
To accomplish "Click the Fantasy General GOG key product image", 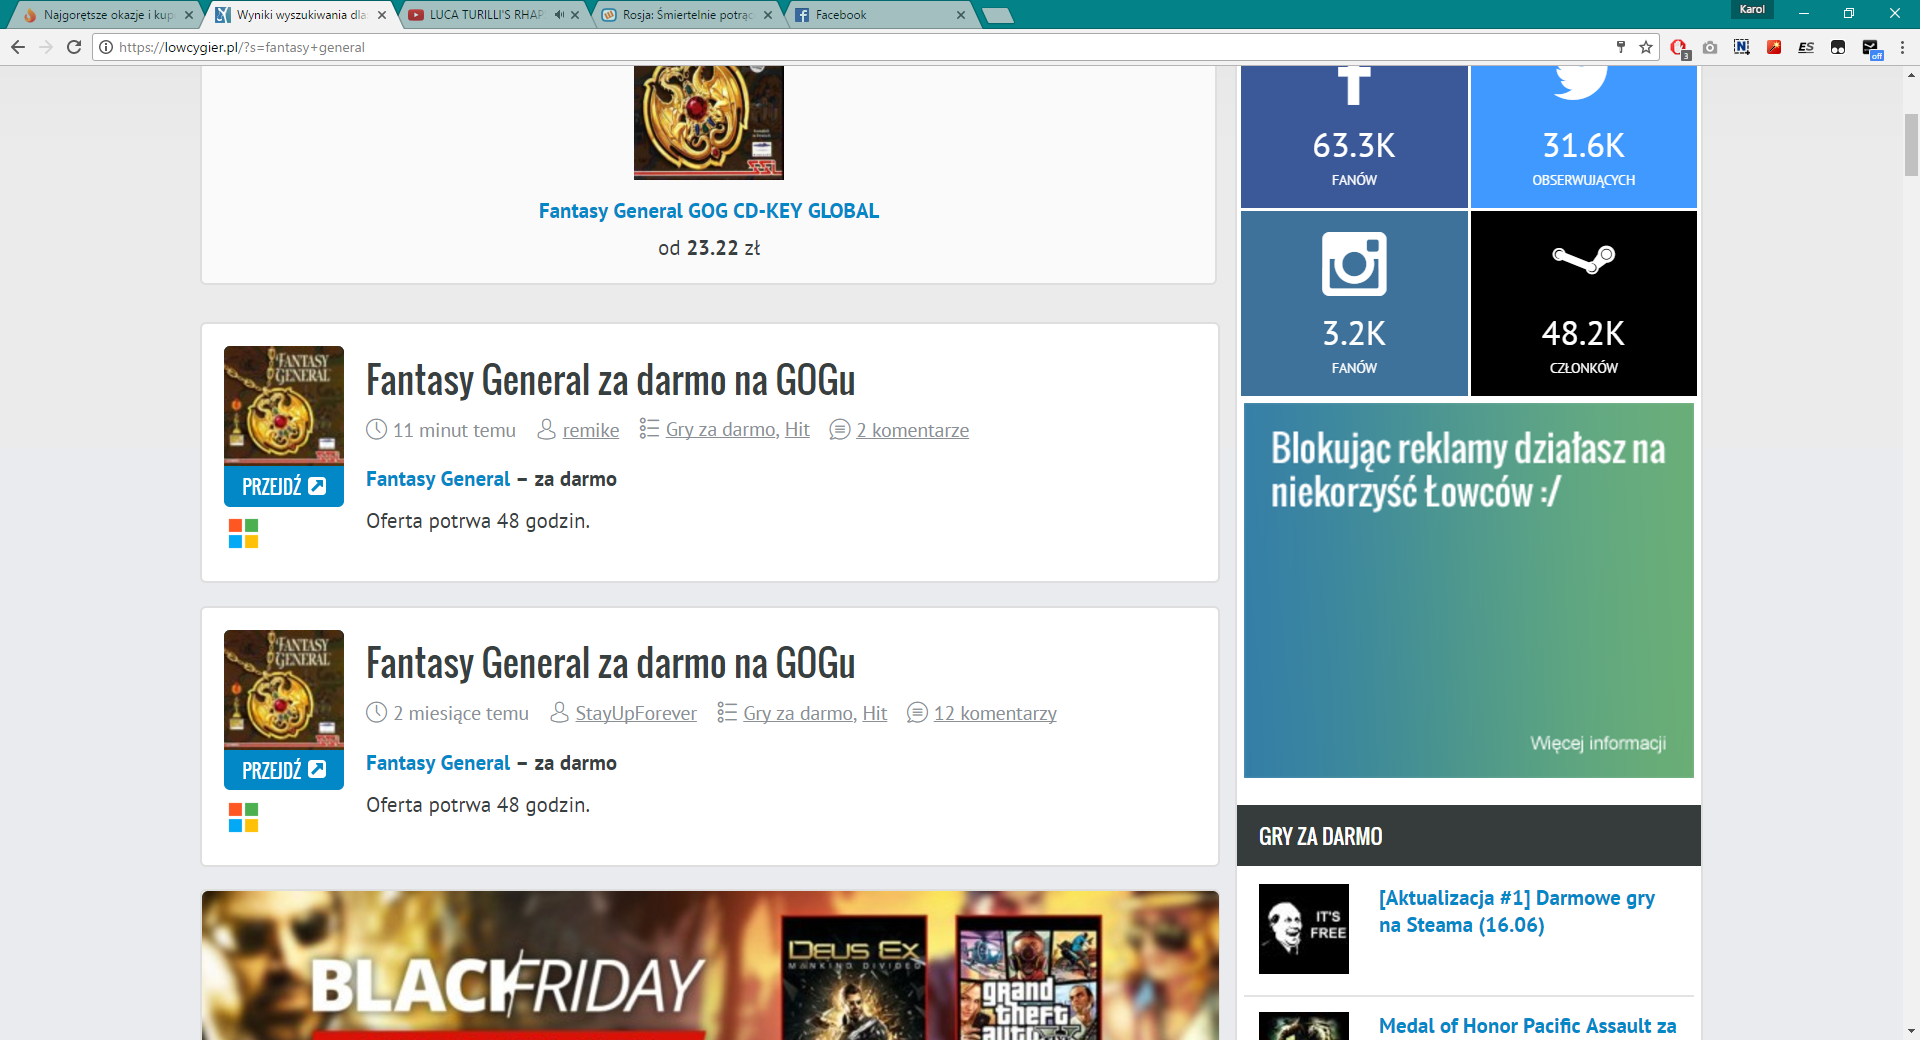I will tap(709, 122).
